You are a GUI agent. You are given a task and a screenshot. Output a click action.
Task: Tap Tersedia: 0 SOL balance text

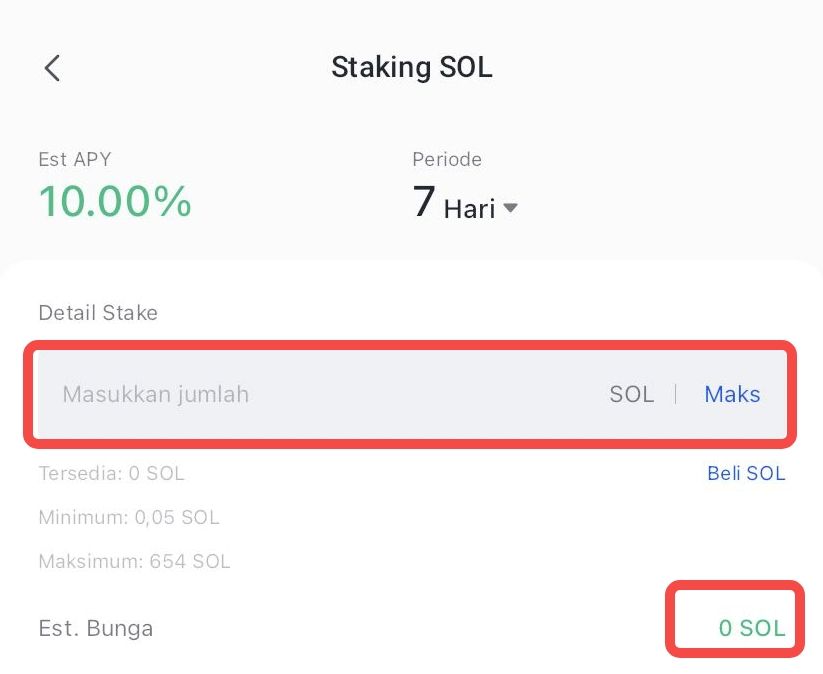(x=112, y=473)
